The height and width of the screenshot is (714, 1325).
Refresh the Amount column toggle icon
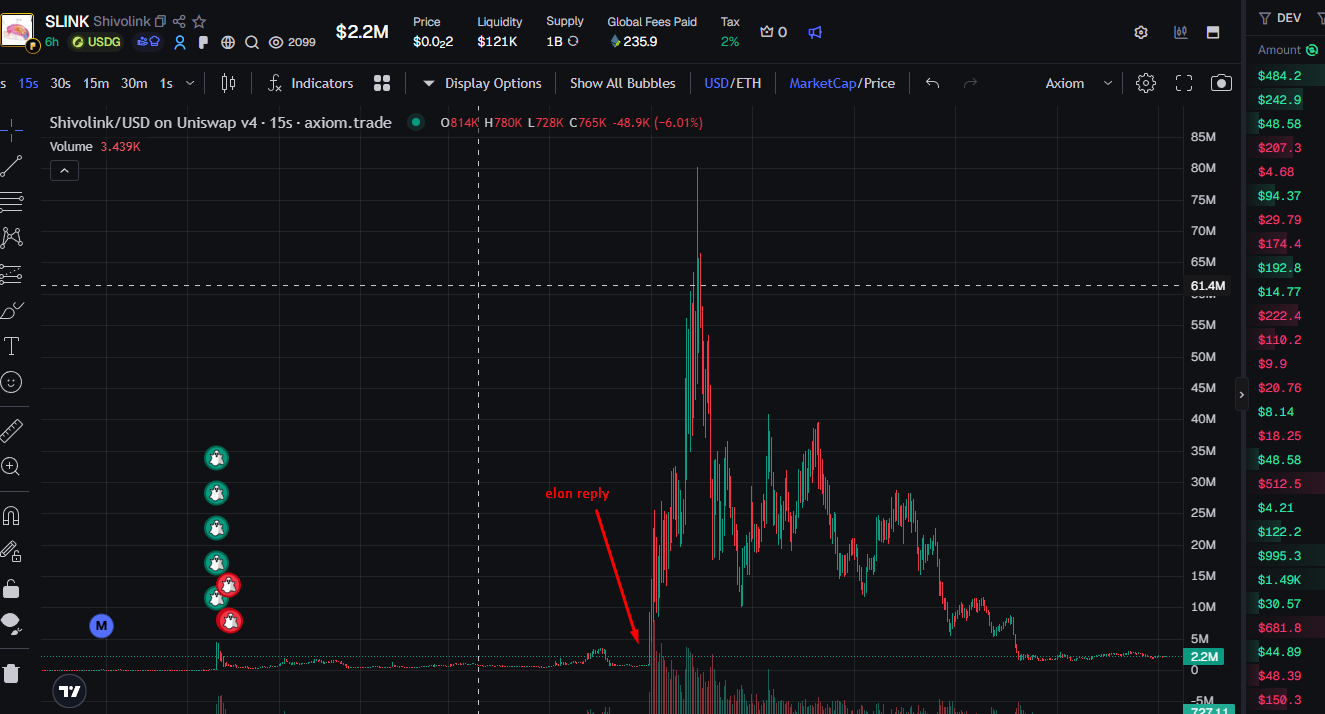pyautogui.click(x=1312, y=50)
